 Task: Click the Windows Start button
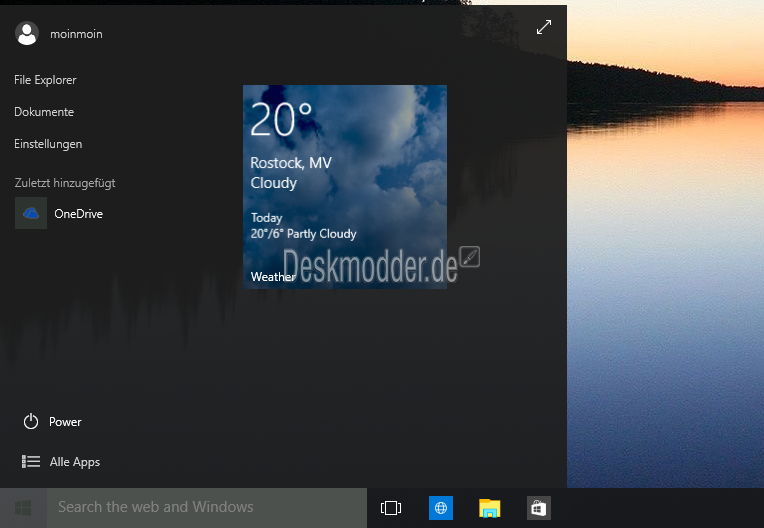tap(23, 508)
